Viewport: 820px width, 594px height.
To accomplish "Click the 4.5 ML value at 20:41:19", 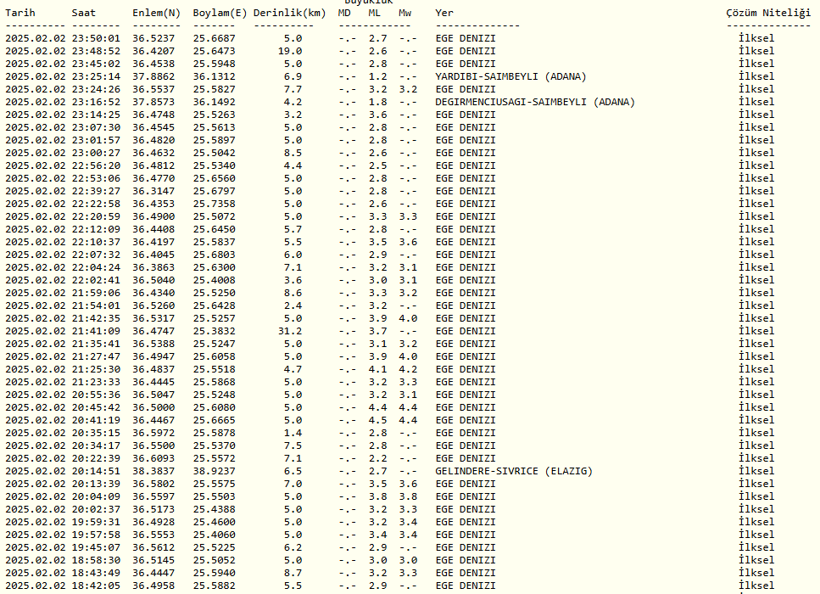I will pos(377,420).
